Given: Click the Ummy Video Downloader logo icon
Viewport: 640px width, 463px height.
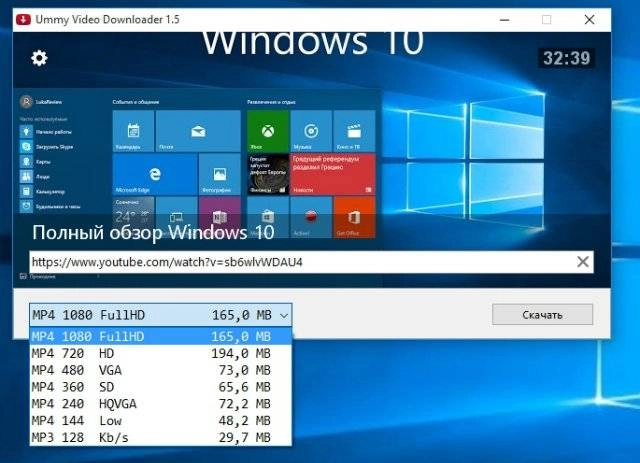Looking at the screenshot, I should (x=23, y=19).
